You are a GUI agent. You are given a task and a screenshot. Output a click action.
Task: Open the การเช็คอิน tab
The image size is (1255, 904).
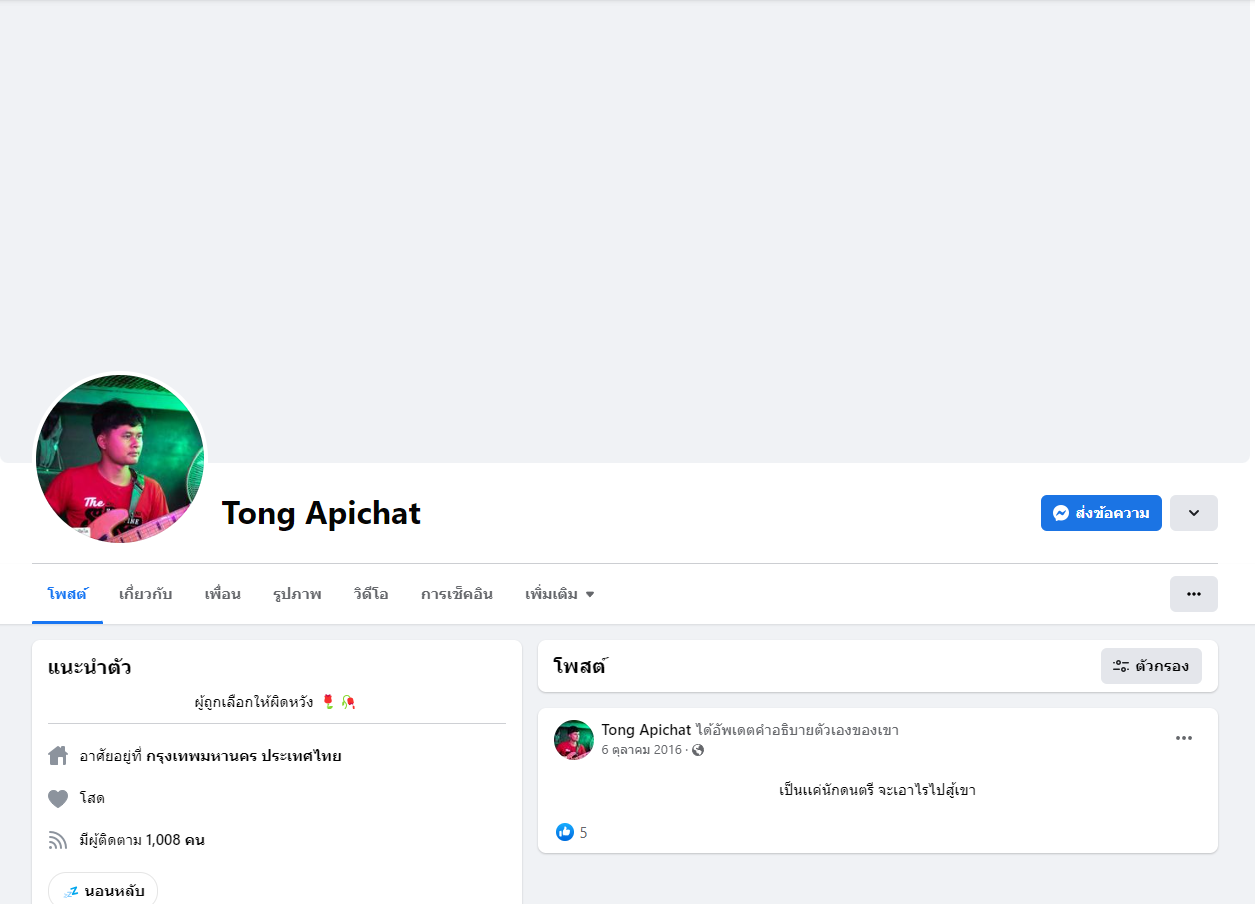tap(456, 594)
